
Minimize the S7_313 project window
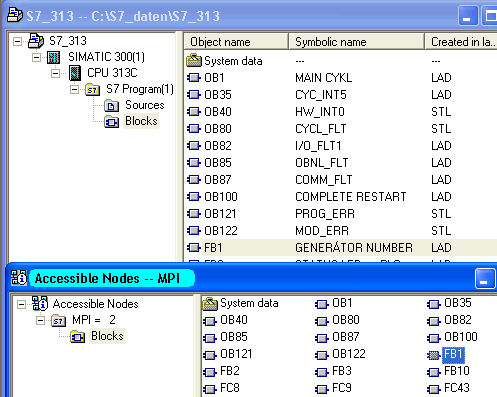467,16
